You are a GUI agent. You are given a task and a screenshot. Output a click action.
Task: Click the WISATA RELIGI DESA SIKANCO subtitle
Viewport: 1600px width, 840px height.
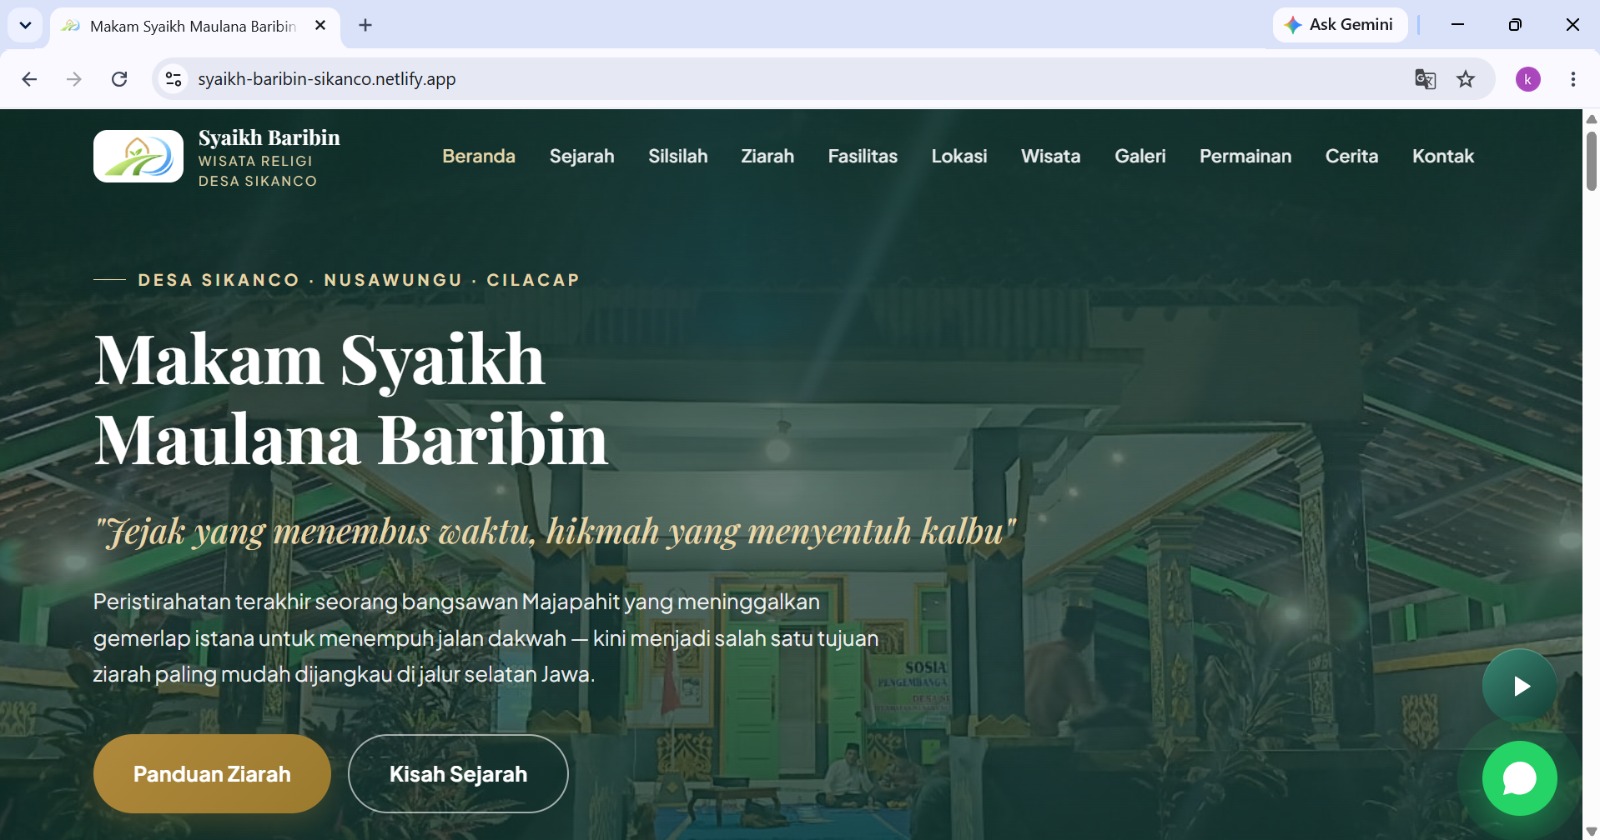coord(257,171)
